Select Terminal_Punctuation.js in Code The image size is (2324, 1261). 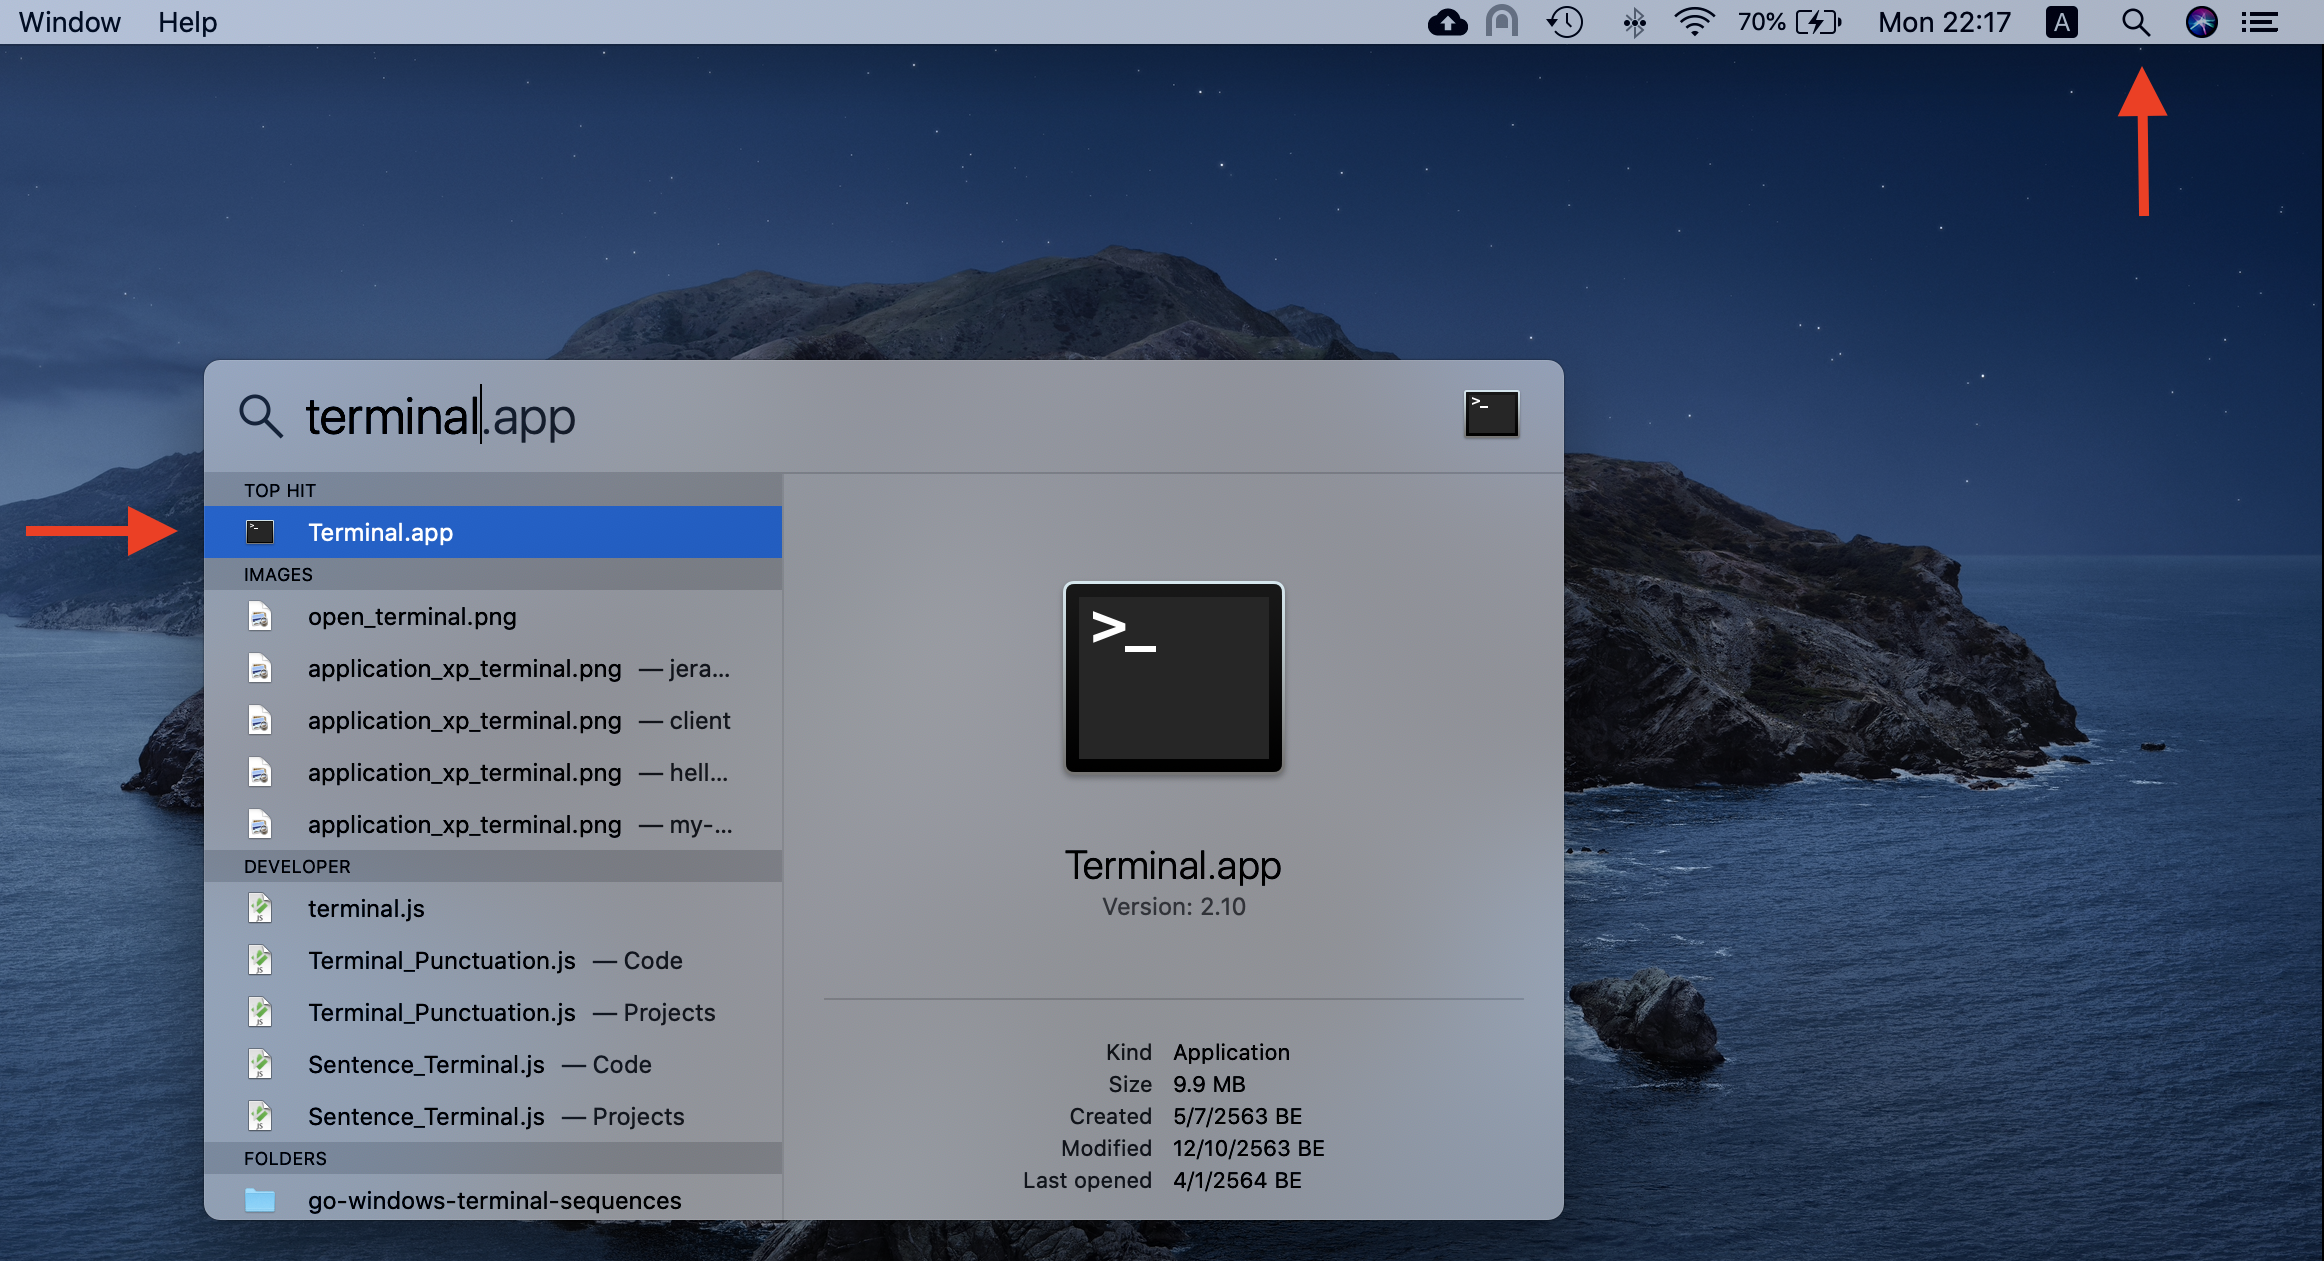pyautogui.click(x=493, y=960)
